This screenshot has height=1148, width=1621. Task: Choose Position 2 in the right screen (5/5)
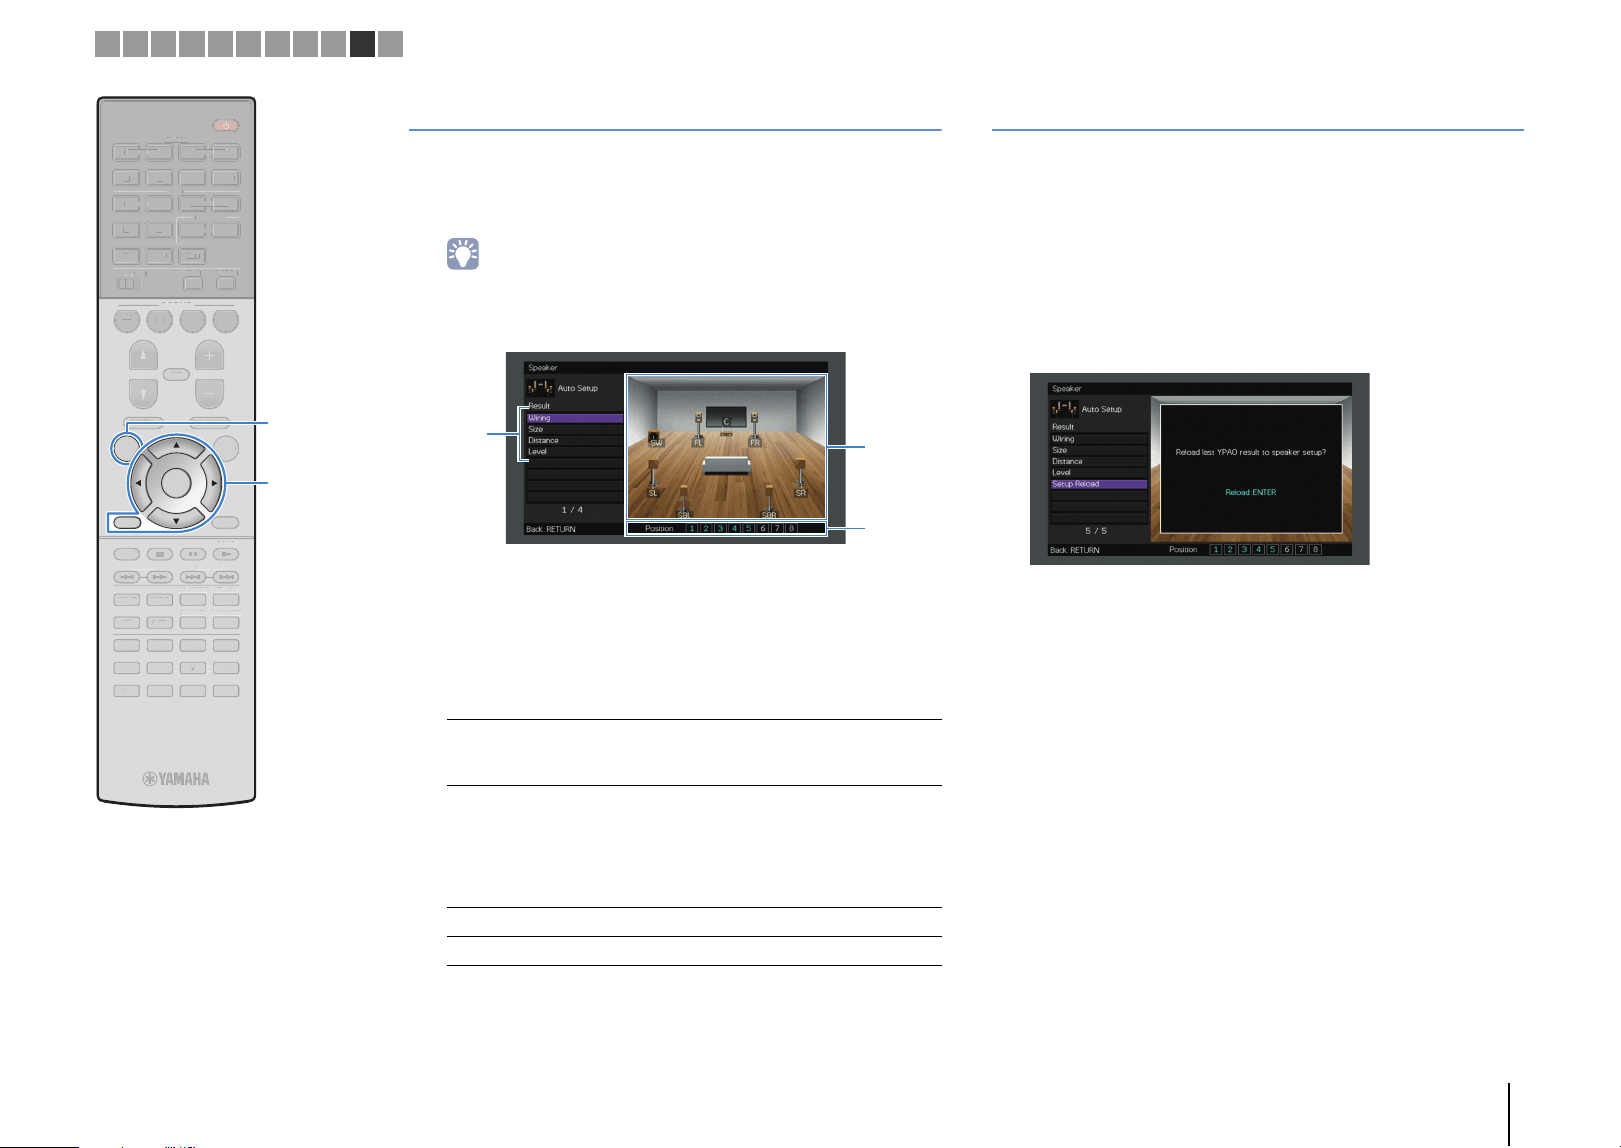pyautogui.click(x=1230, y=549)
